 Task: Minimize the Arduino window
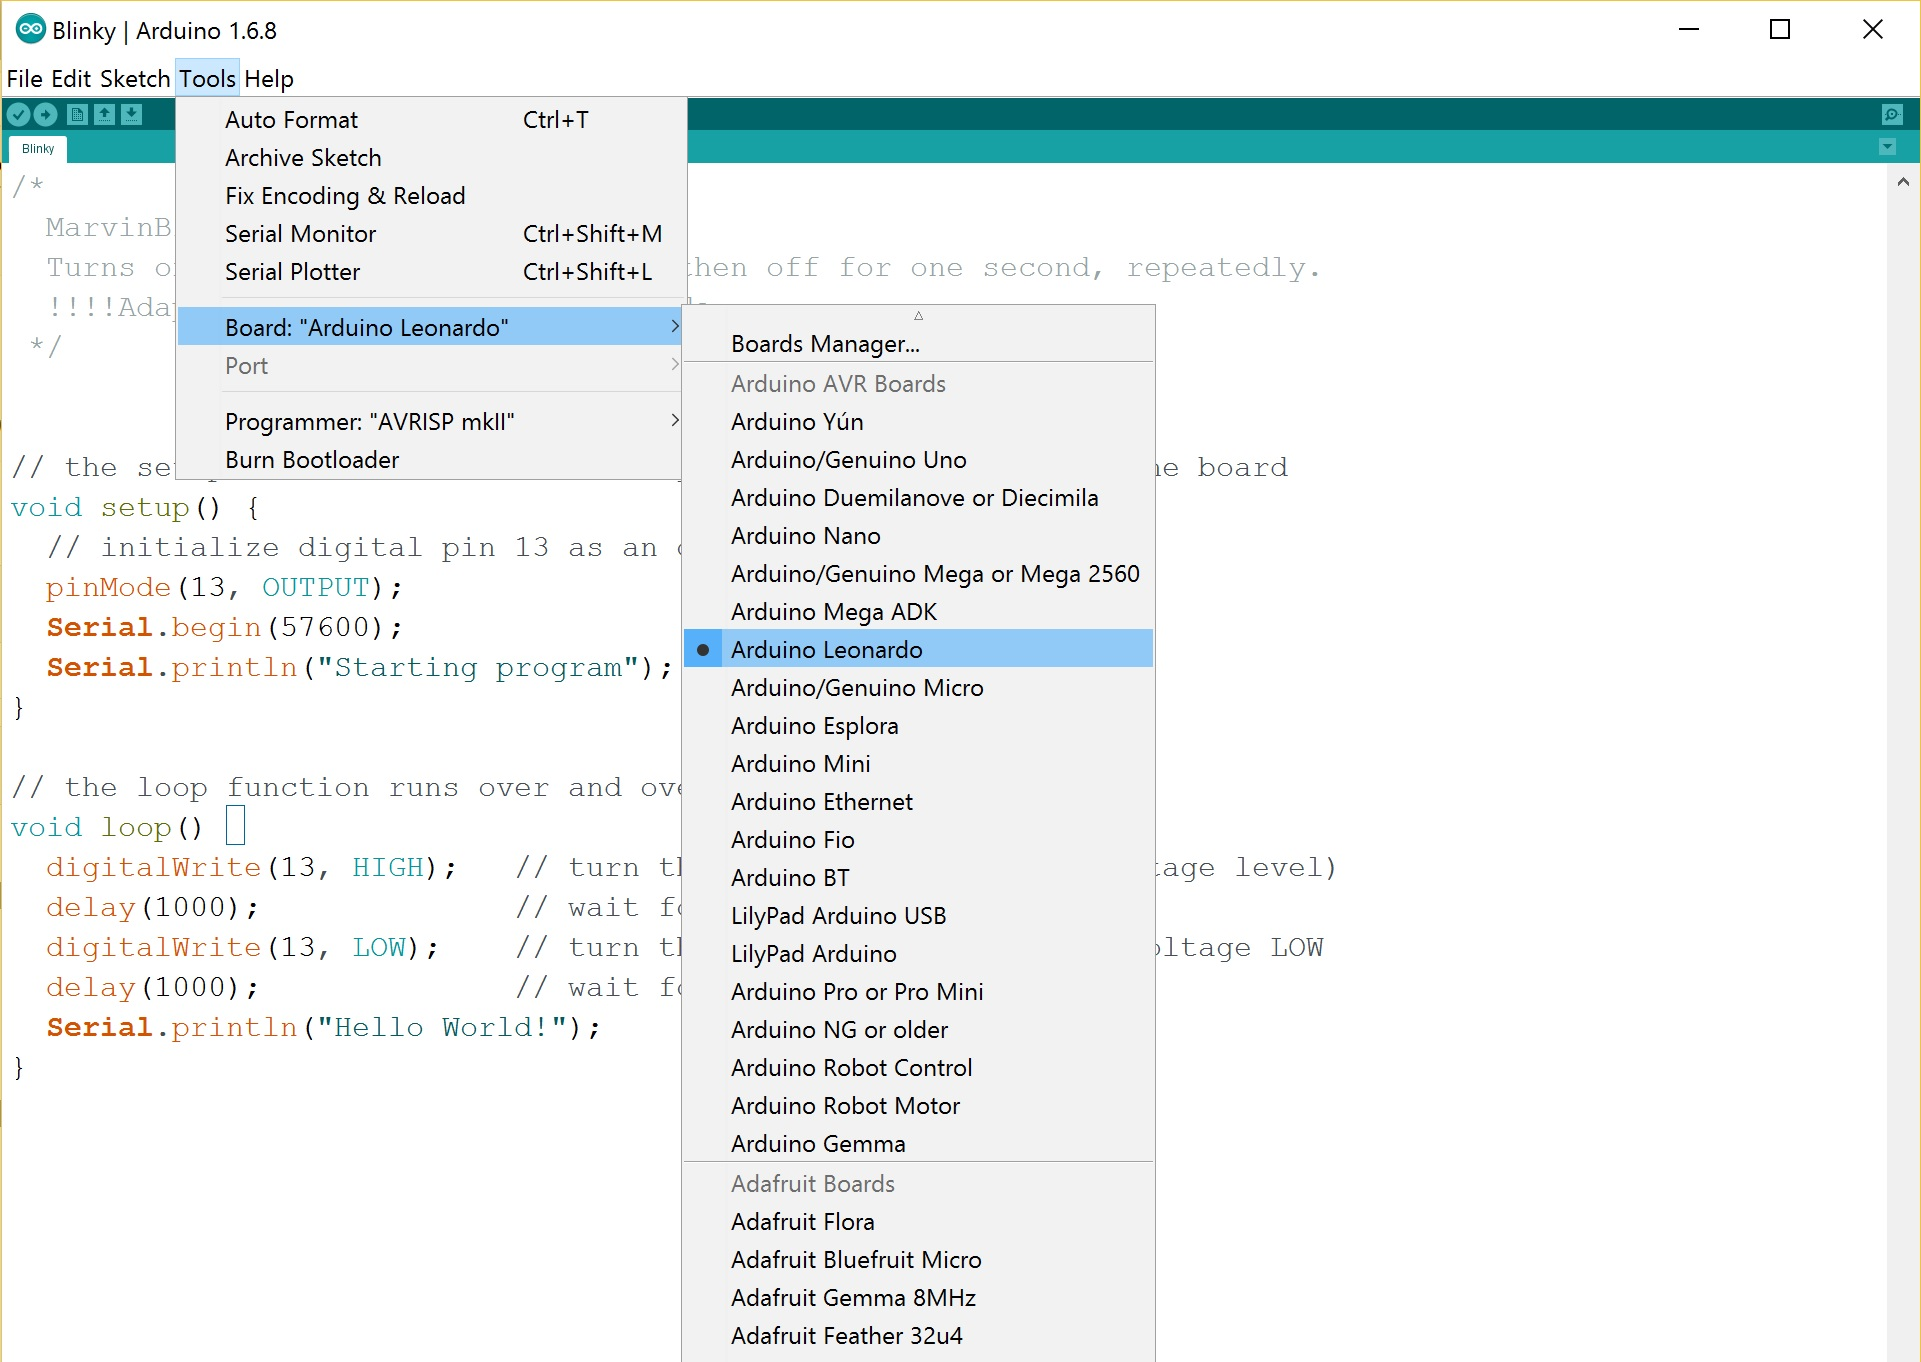coord(1689,29)
